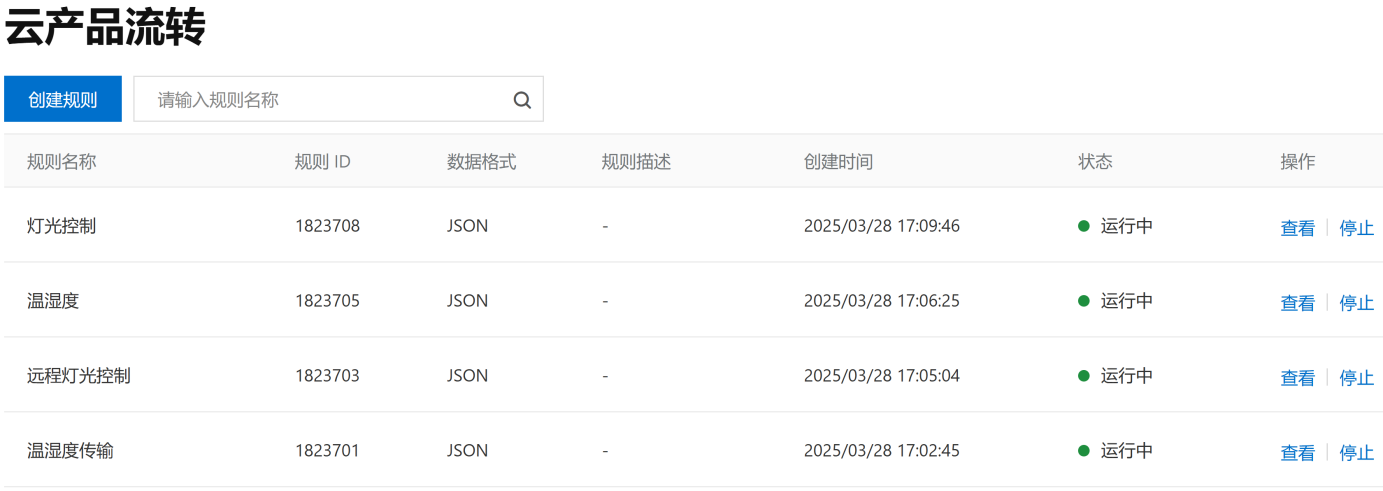Viewport: 1383px width, 491px height.
Task: Click the 创建规则 button
Action: [x=63, y=100]
